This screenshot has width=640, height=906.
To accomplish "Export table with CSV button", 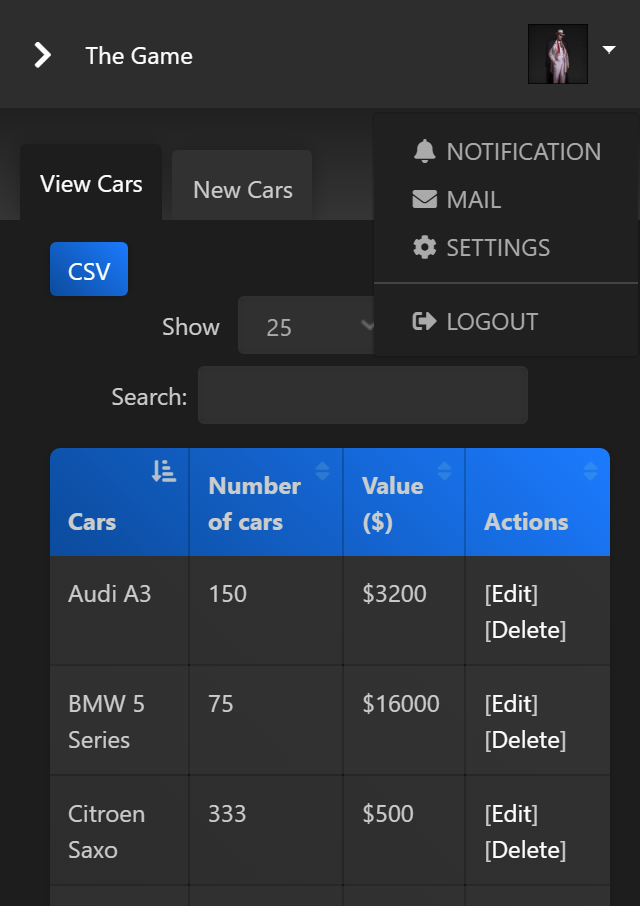I will 89,270.
